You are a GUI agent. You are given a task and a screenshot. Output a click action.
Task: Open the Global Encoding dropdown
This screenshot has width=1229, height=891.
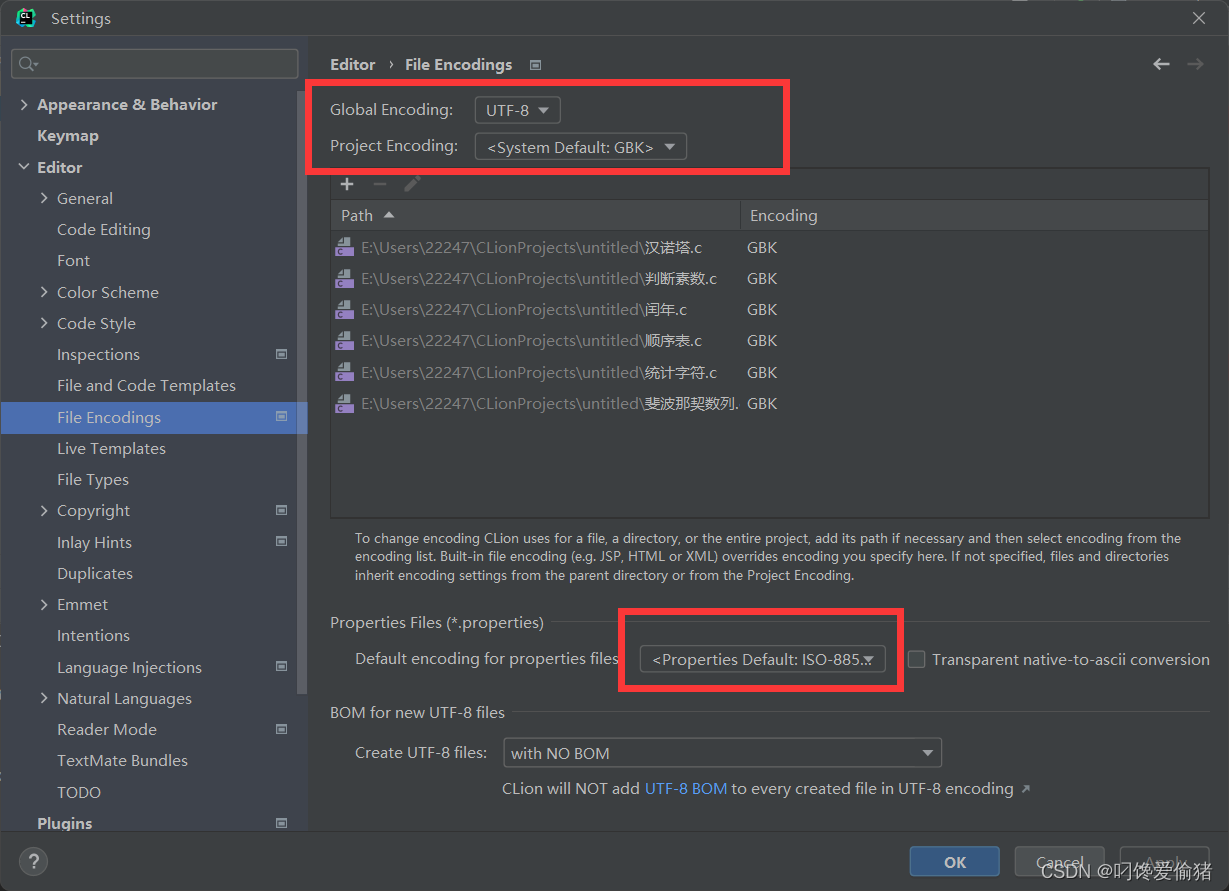click(517, 110)
